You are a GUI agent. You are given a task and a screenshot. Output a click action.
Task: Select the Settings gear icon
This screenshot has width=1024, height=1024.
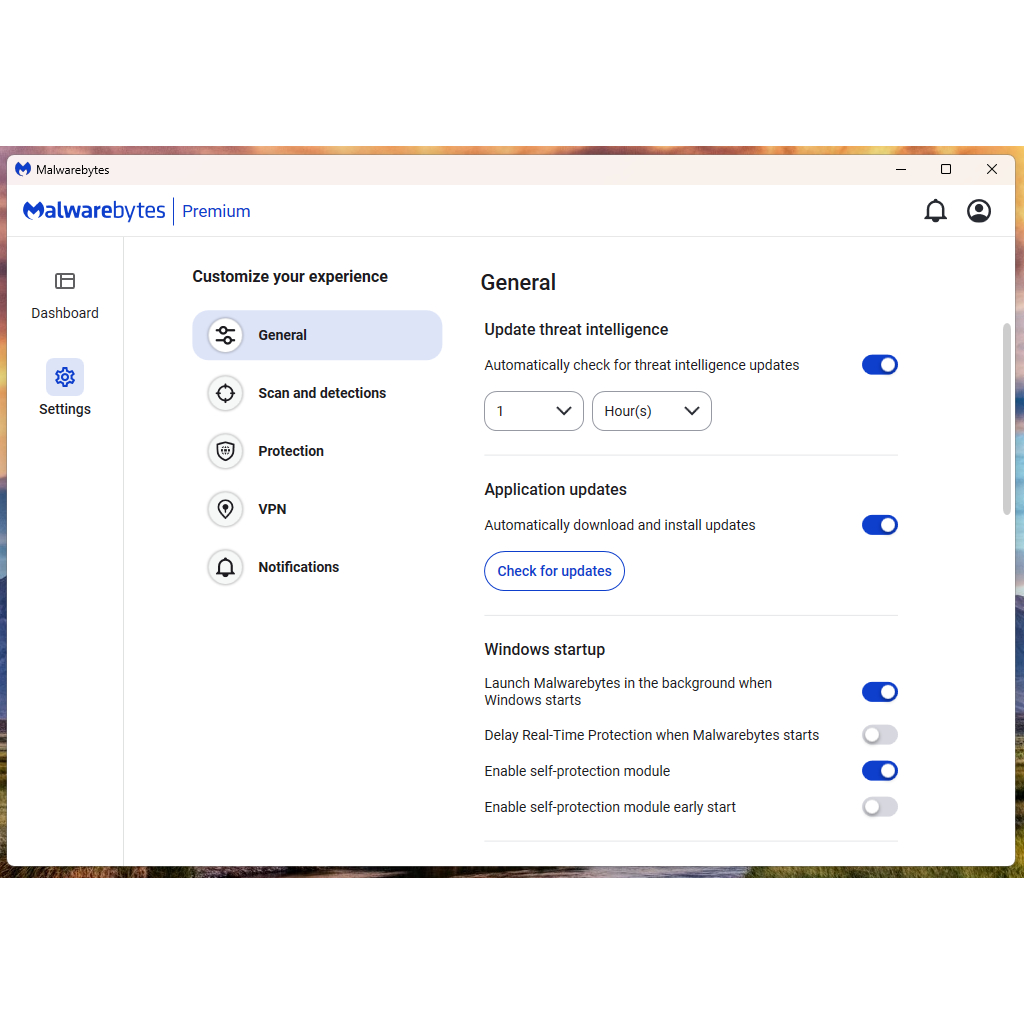point(65,377)
